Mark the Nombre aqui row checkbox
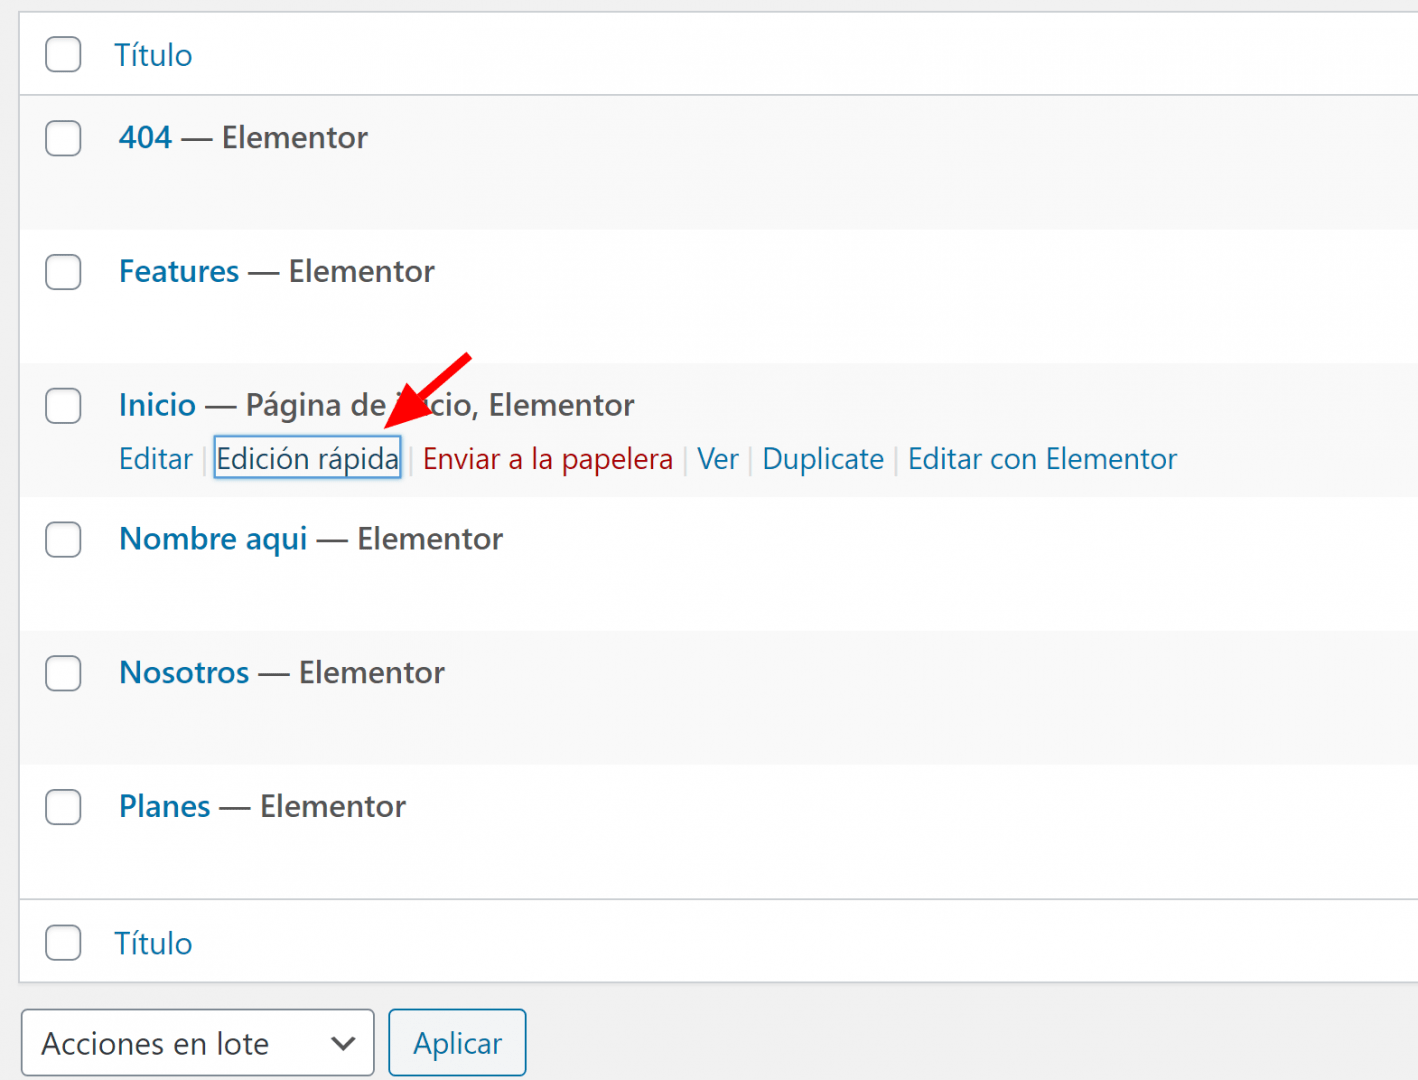Image resolution: width=1418 pixels, height=1080 pixels. (x=63, y=540)
